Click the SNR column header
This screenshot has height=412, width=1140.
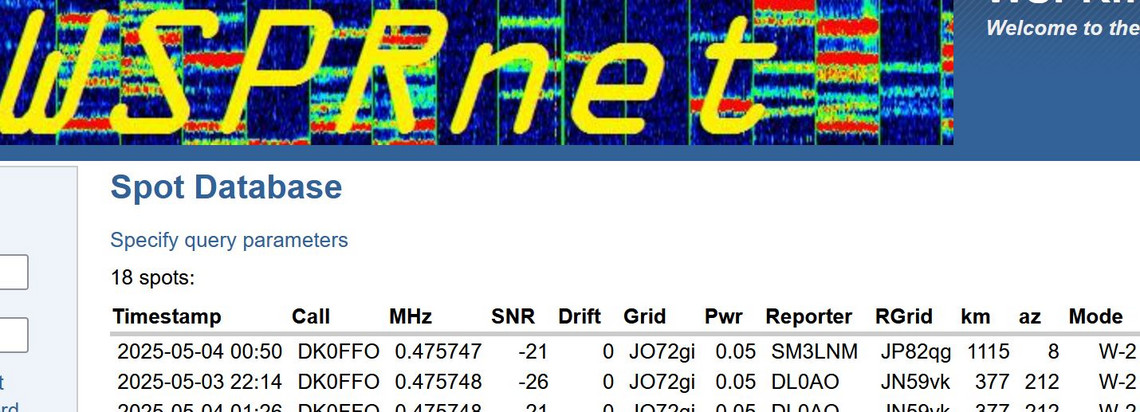pos(513,317)
